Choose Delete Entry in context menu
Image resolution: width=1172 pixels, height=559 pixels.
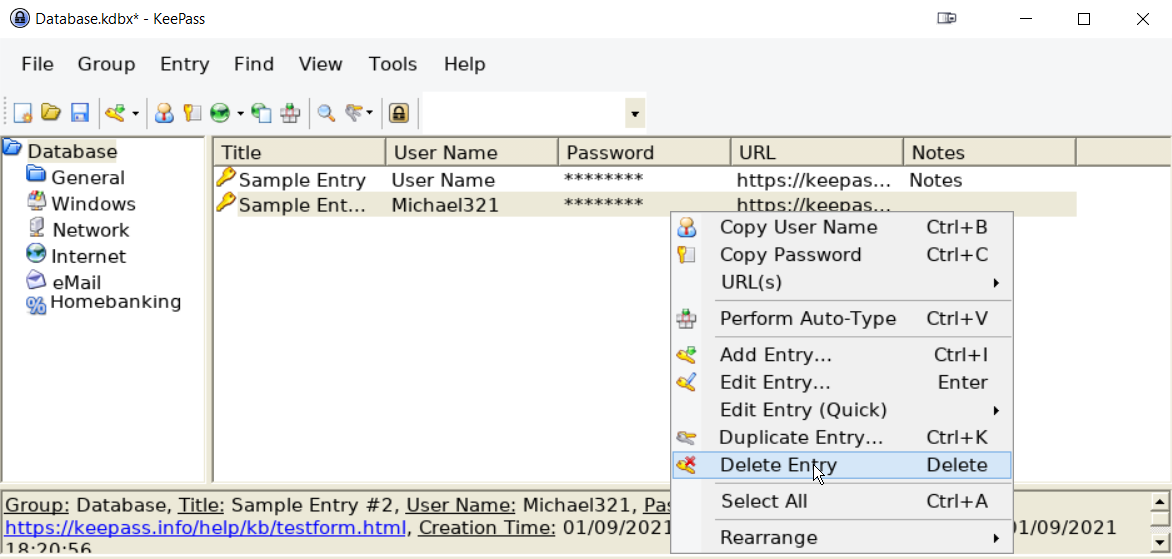coord(842,465)
